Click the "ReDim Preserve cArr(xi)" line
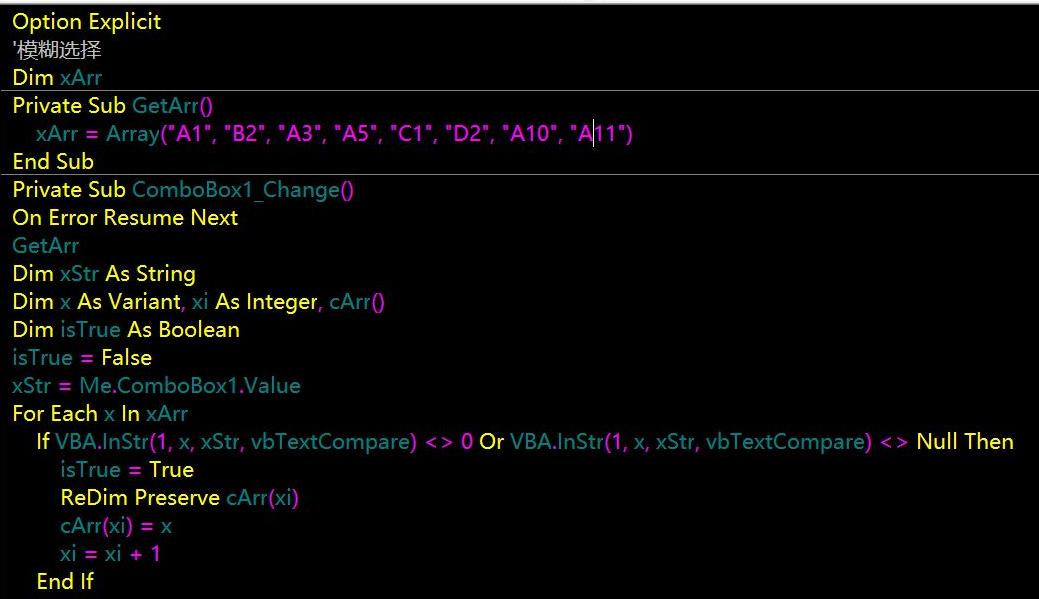 179,498
